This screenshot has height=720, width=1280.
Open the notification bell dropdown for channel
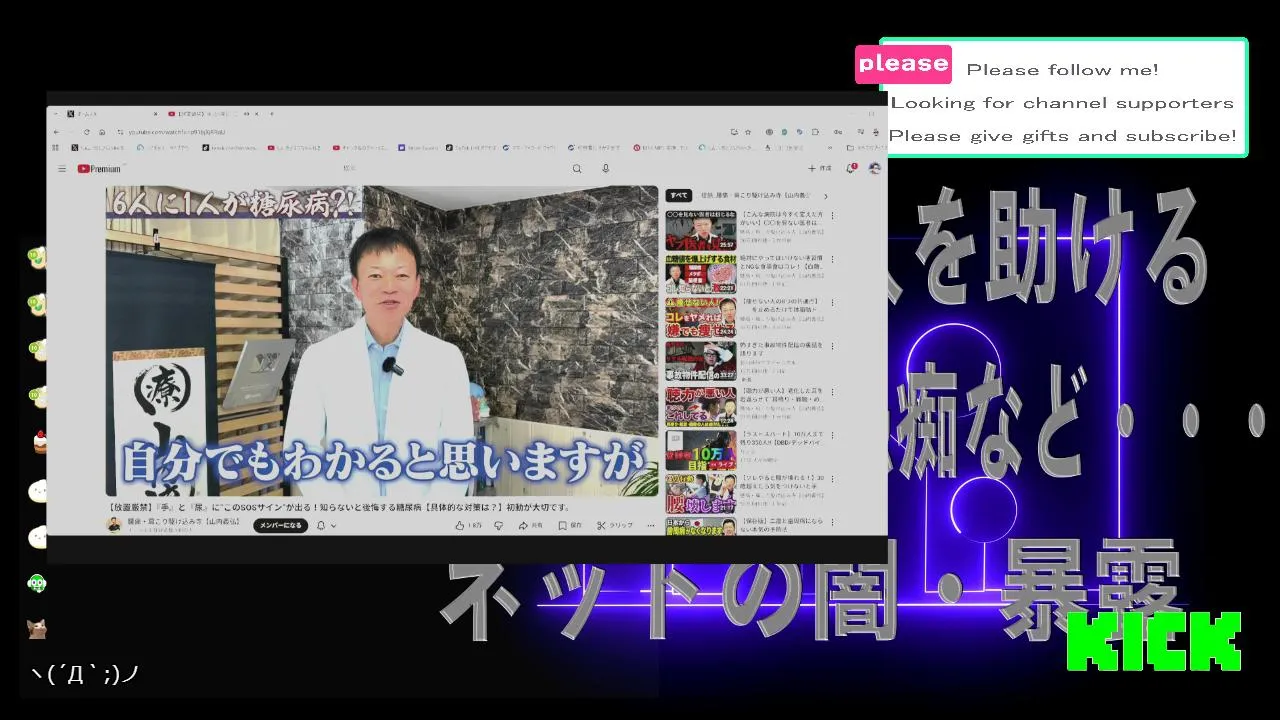[x=324, y=525]
